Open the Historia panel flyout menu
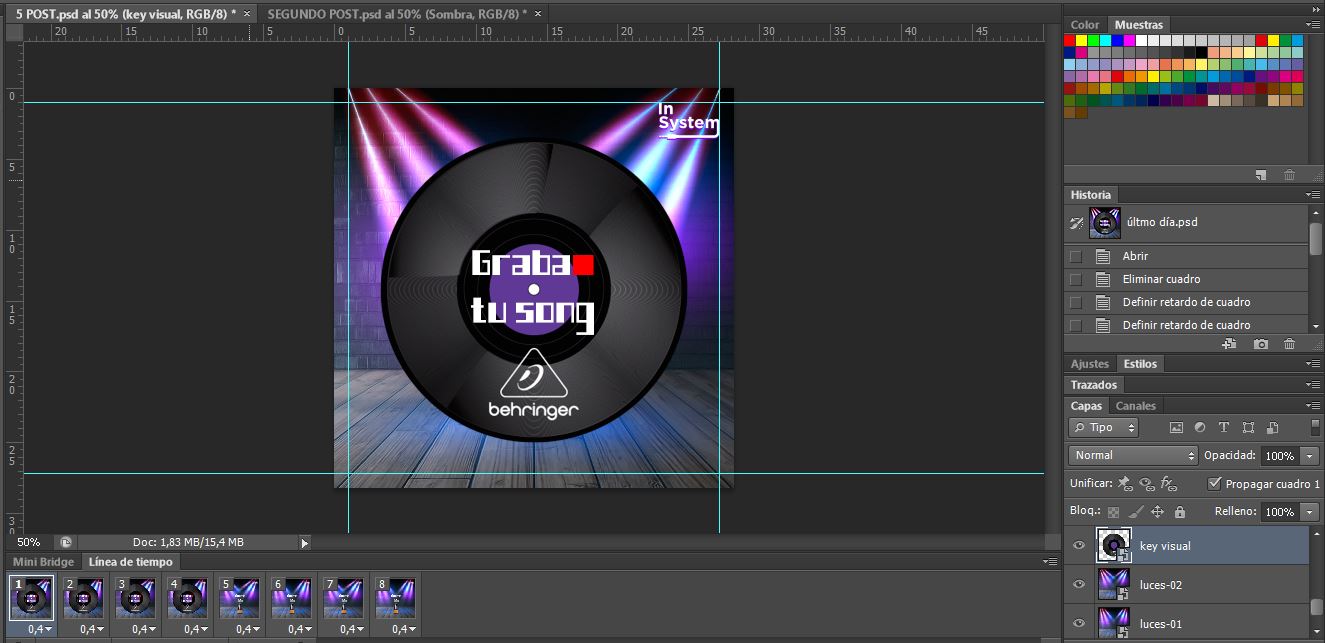Screen dimensions: 1325x643 [x=1311, y=195]
